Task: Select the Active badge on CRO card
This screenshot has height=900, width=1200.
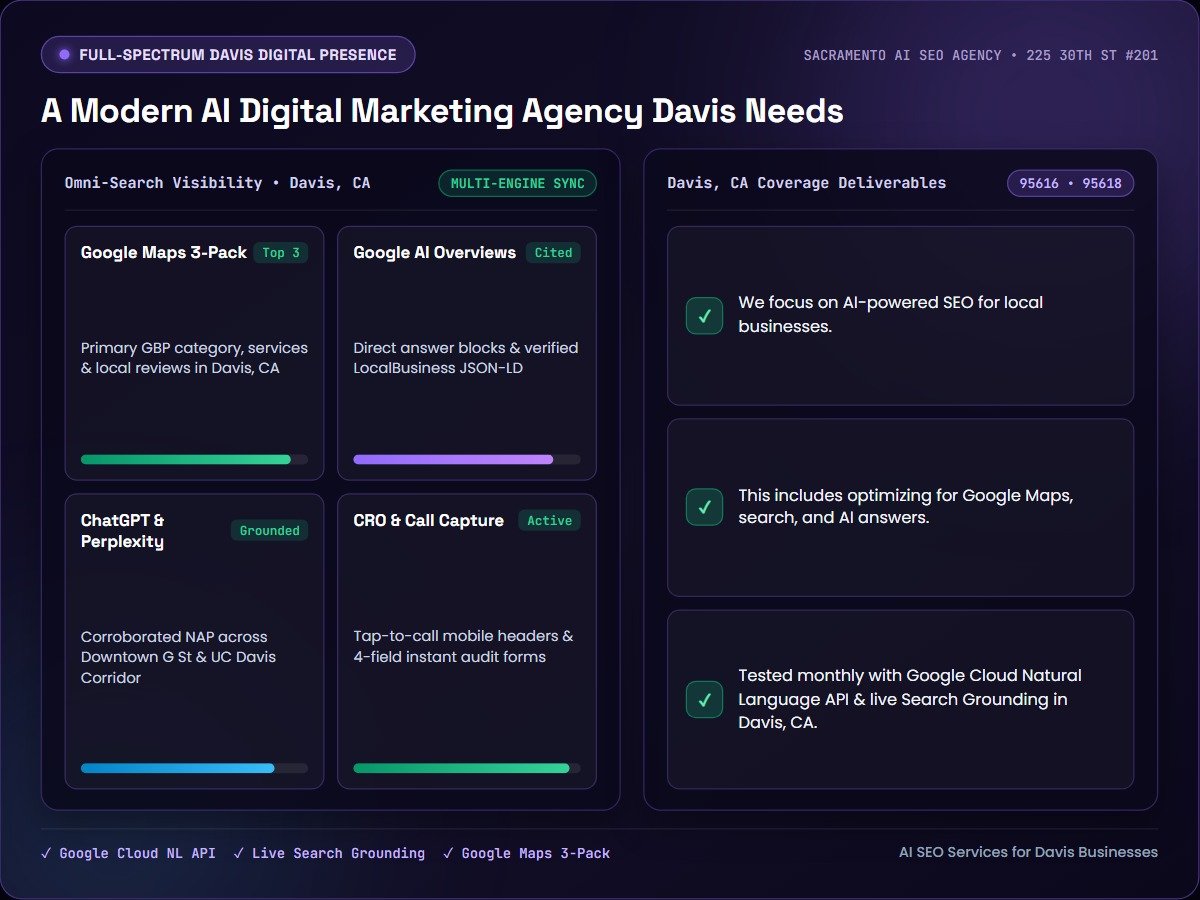Action: [x=549, y=520]
